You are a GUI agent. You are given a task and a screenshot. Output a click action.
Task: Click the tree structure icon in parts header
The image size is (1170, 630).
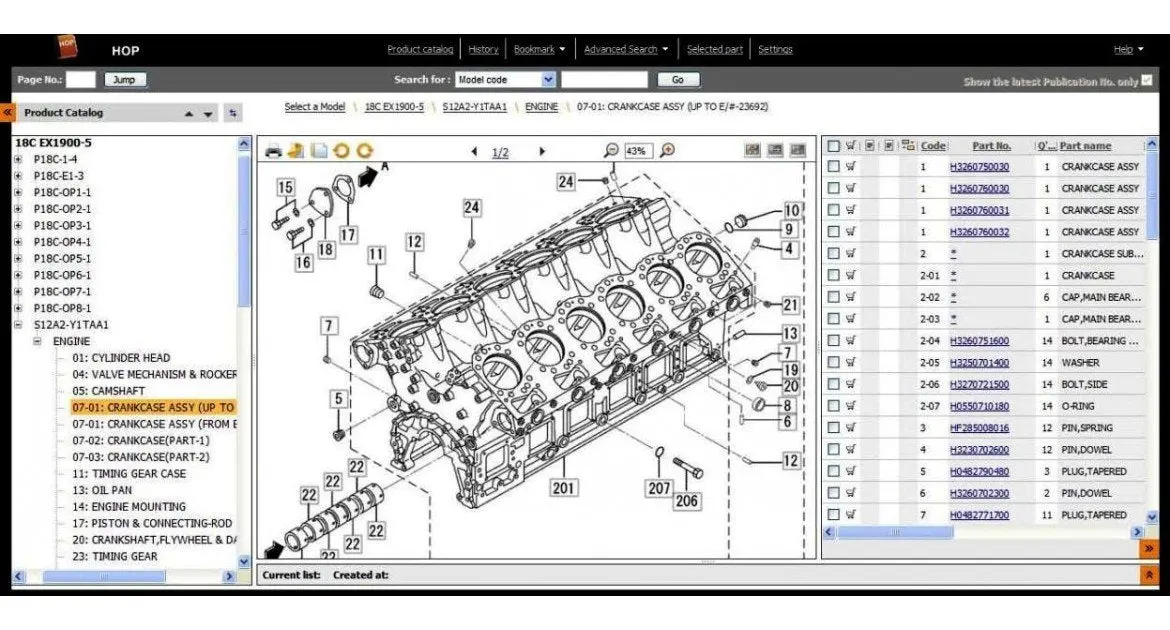tap(908, 146)
